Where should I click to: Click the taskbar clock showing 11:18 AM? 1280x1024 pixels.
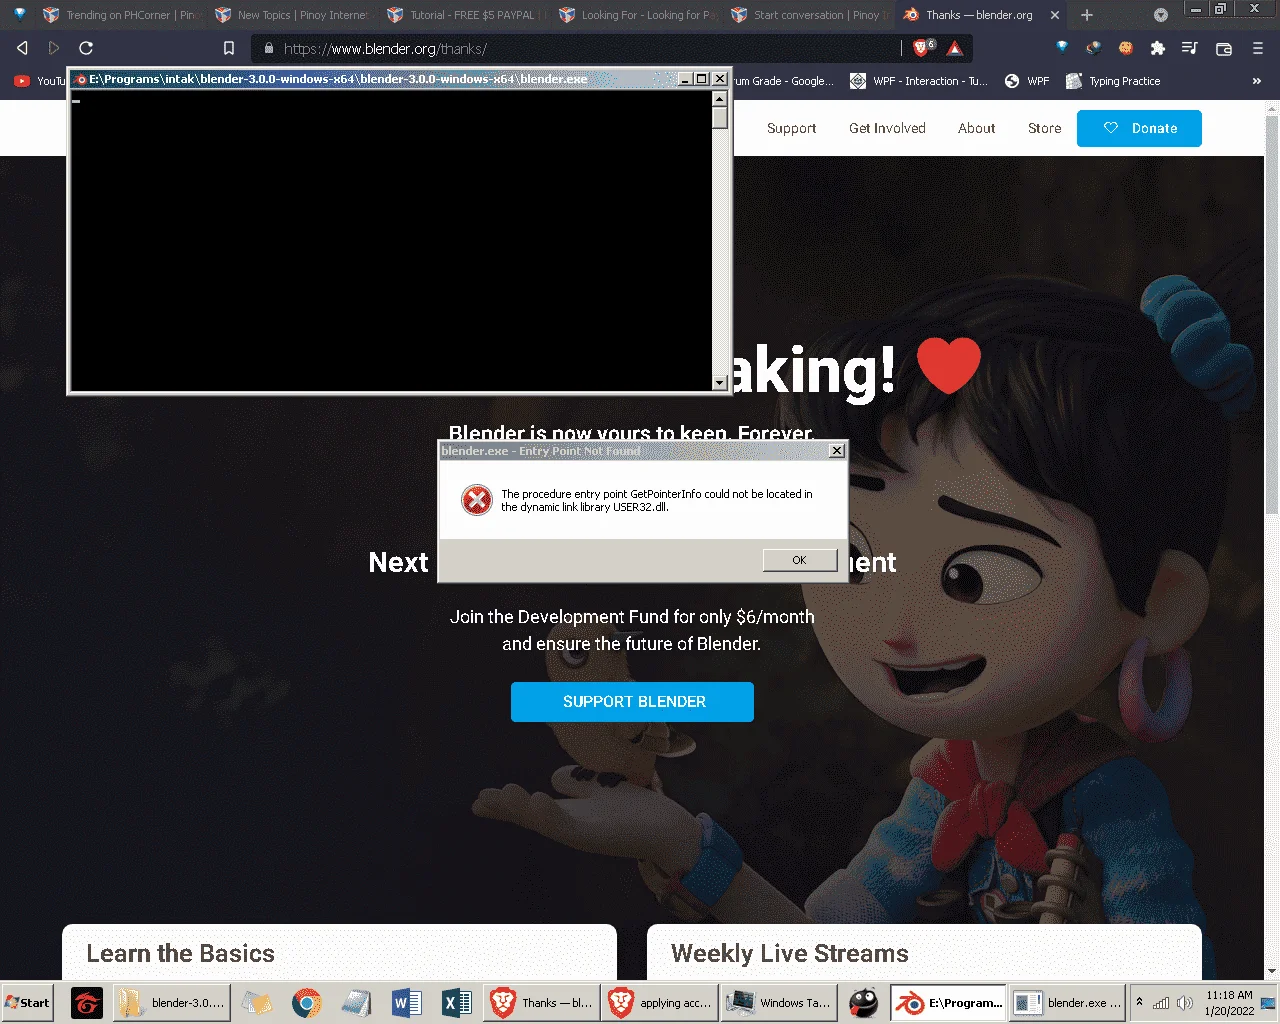click(x=1229, y=1003)
